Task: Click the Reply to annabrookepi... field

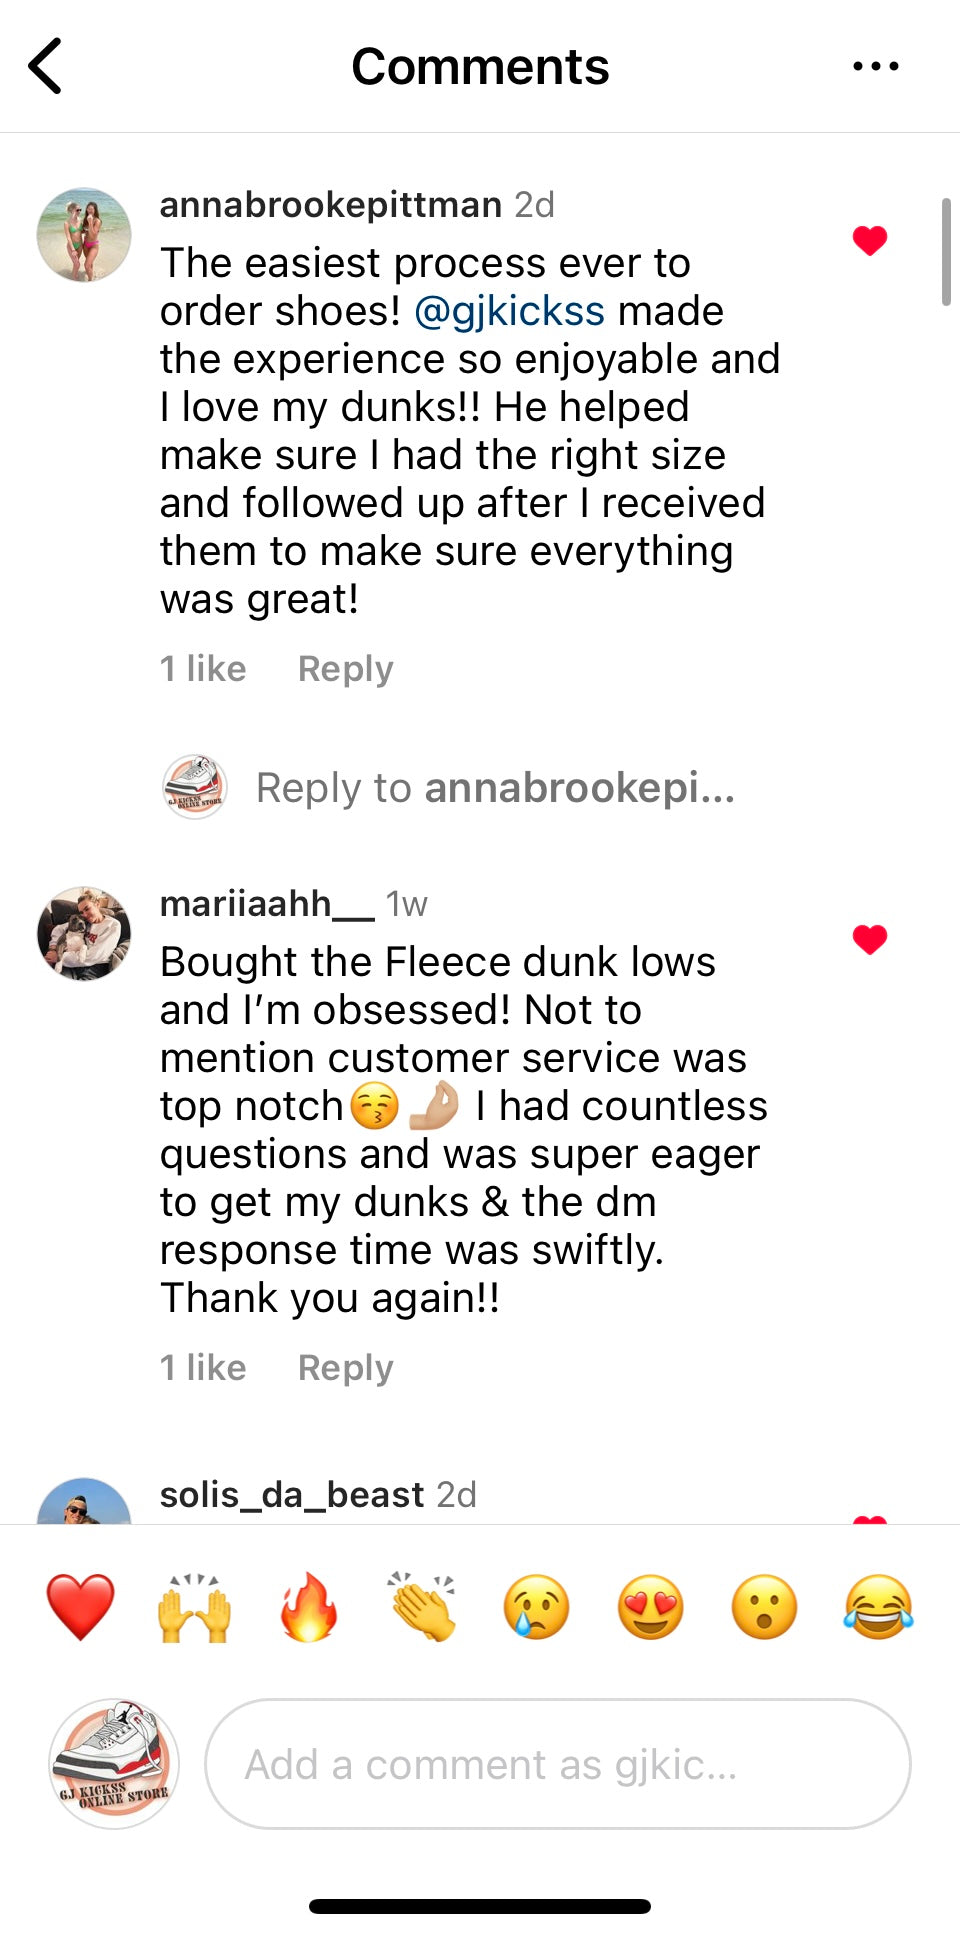Action: (x=495, y=788)
